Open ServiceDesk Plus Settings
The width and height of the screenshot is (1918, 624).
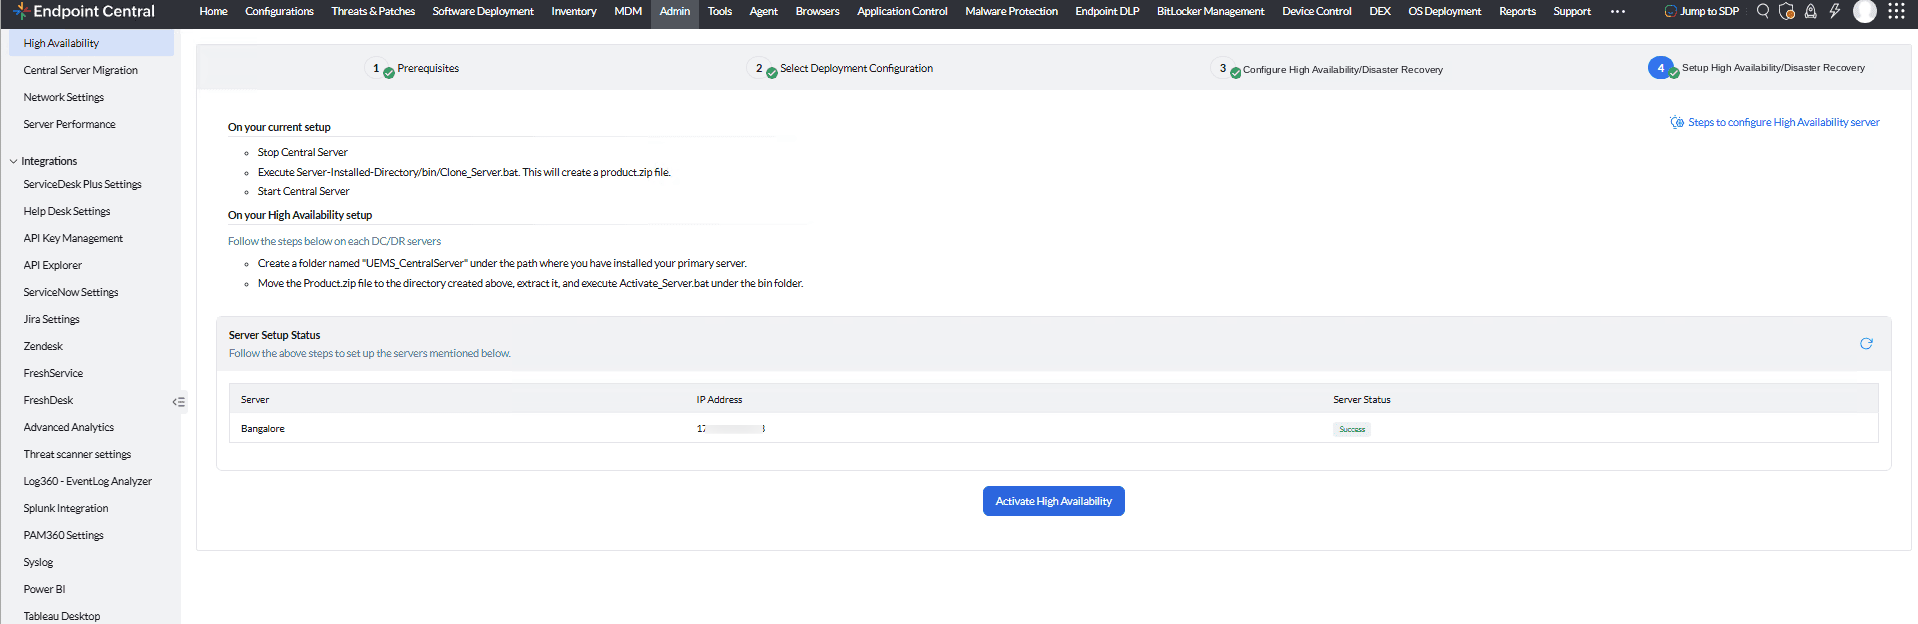click(x=83, y=184)
